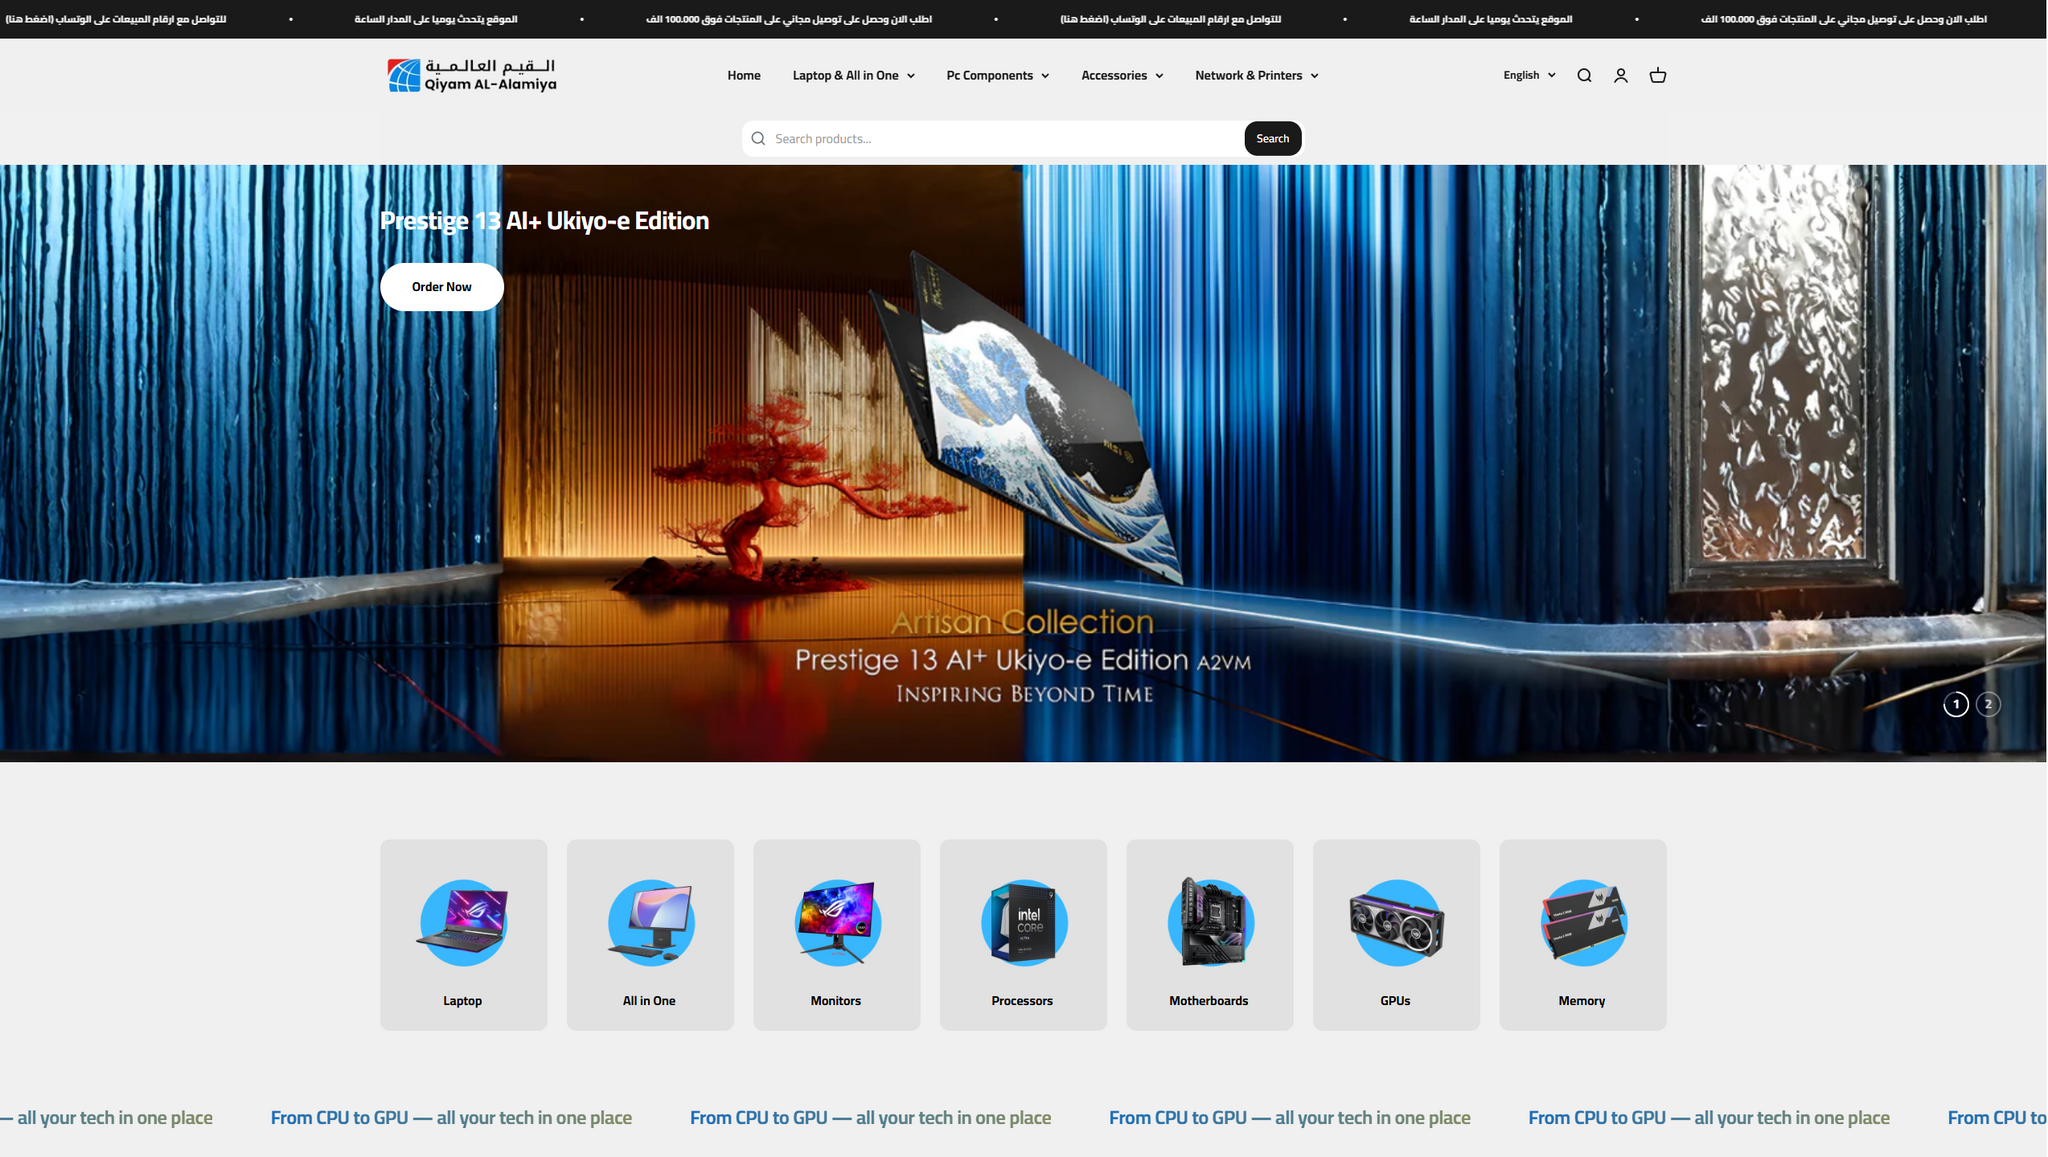Open the English language selector
Viewport: 2048px width, 1157px height.
coord(1529,76)
